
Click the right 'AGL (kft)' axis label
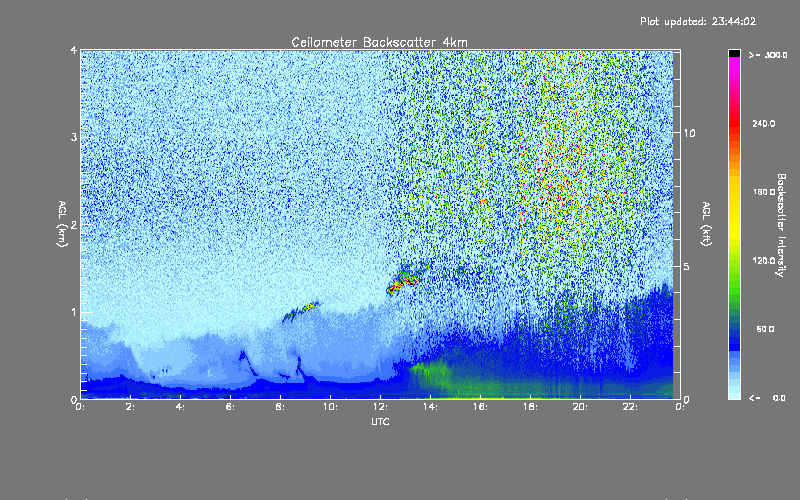[707, 224]
